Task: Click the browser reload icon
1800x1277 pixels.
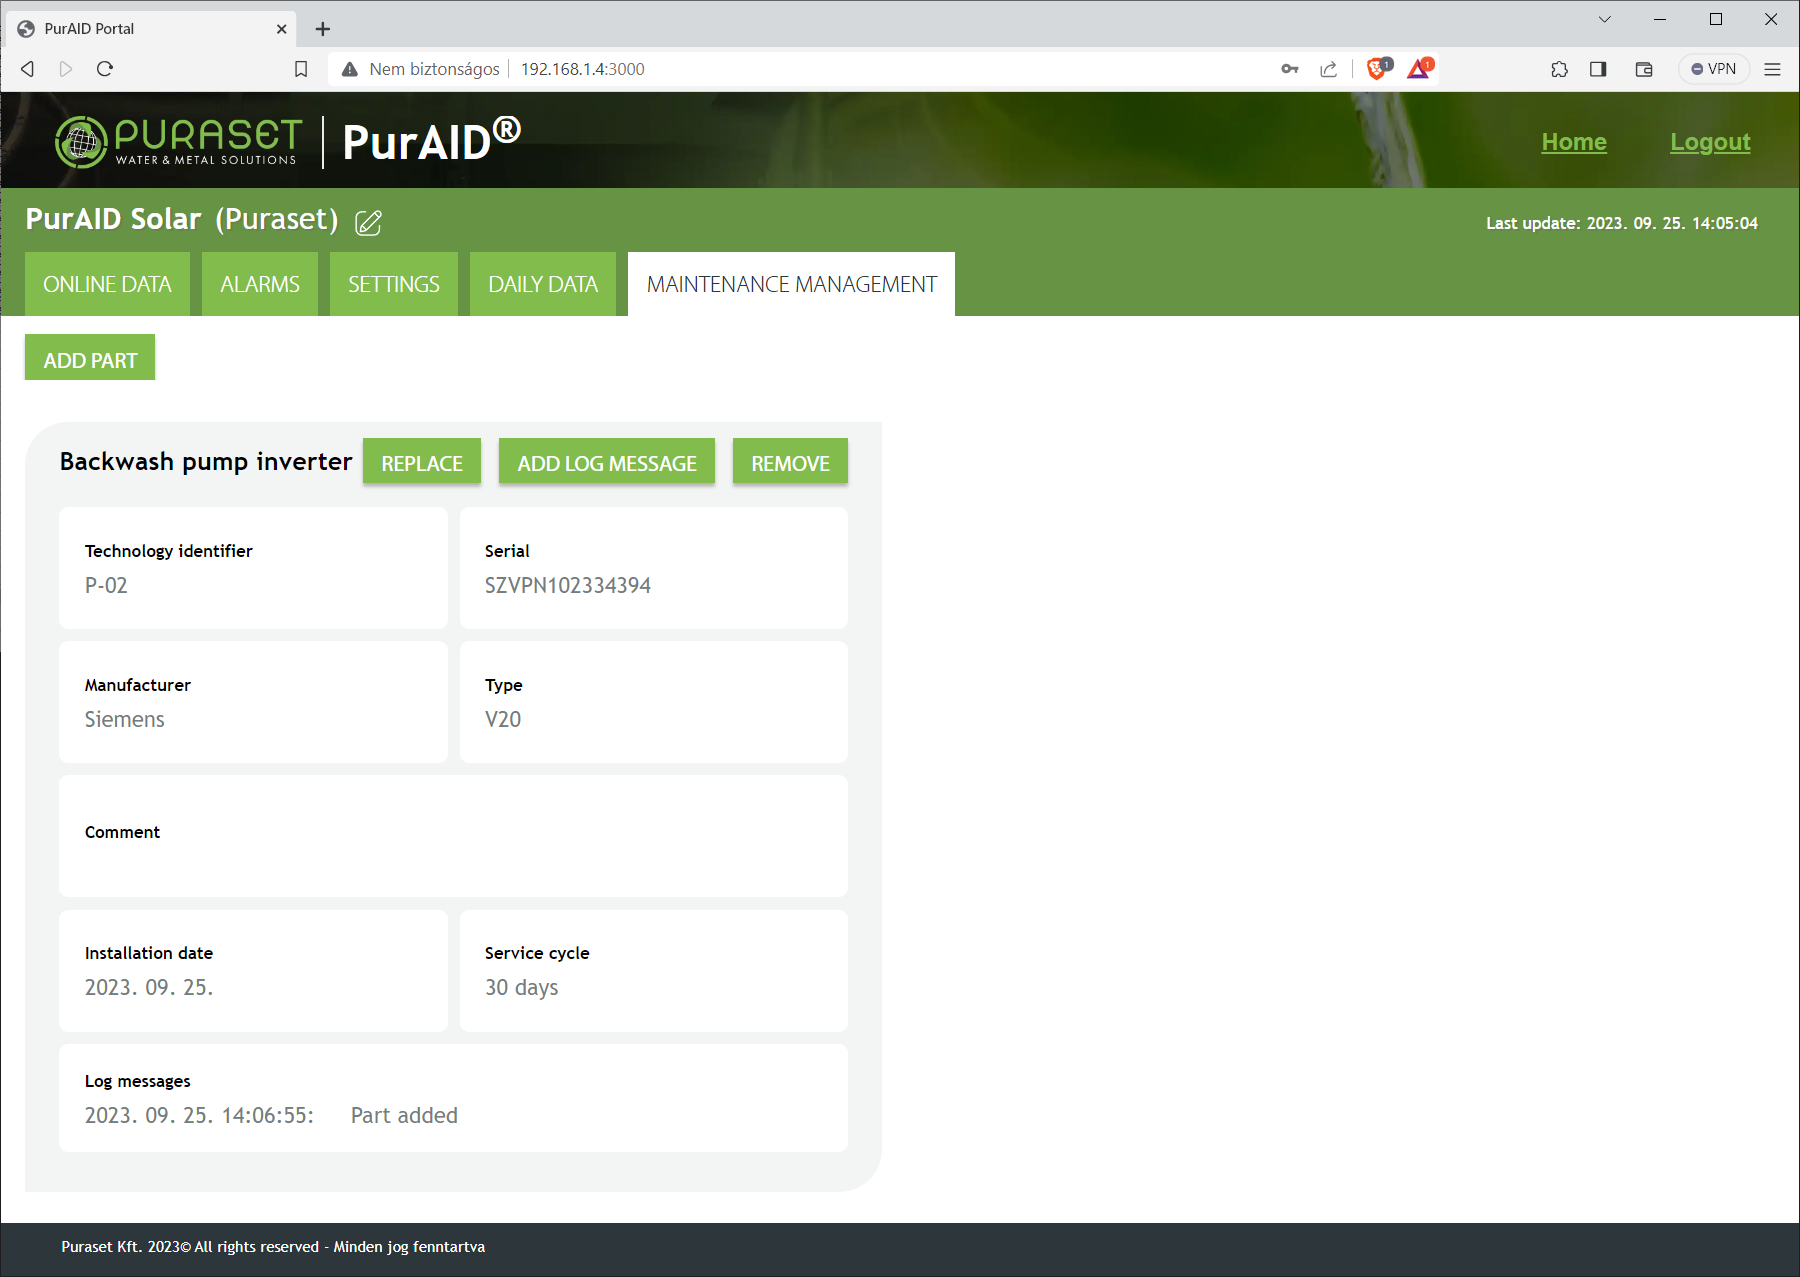Action: coord(105,69)
